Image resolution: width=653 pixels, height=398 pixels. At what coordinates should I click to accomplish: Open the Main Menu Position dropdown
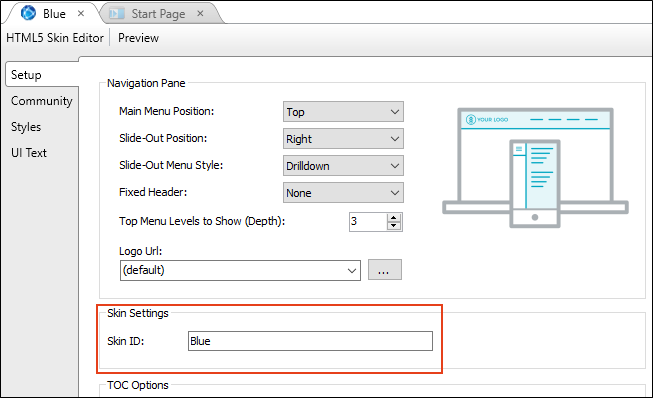click(x=343, y=112)
